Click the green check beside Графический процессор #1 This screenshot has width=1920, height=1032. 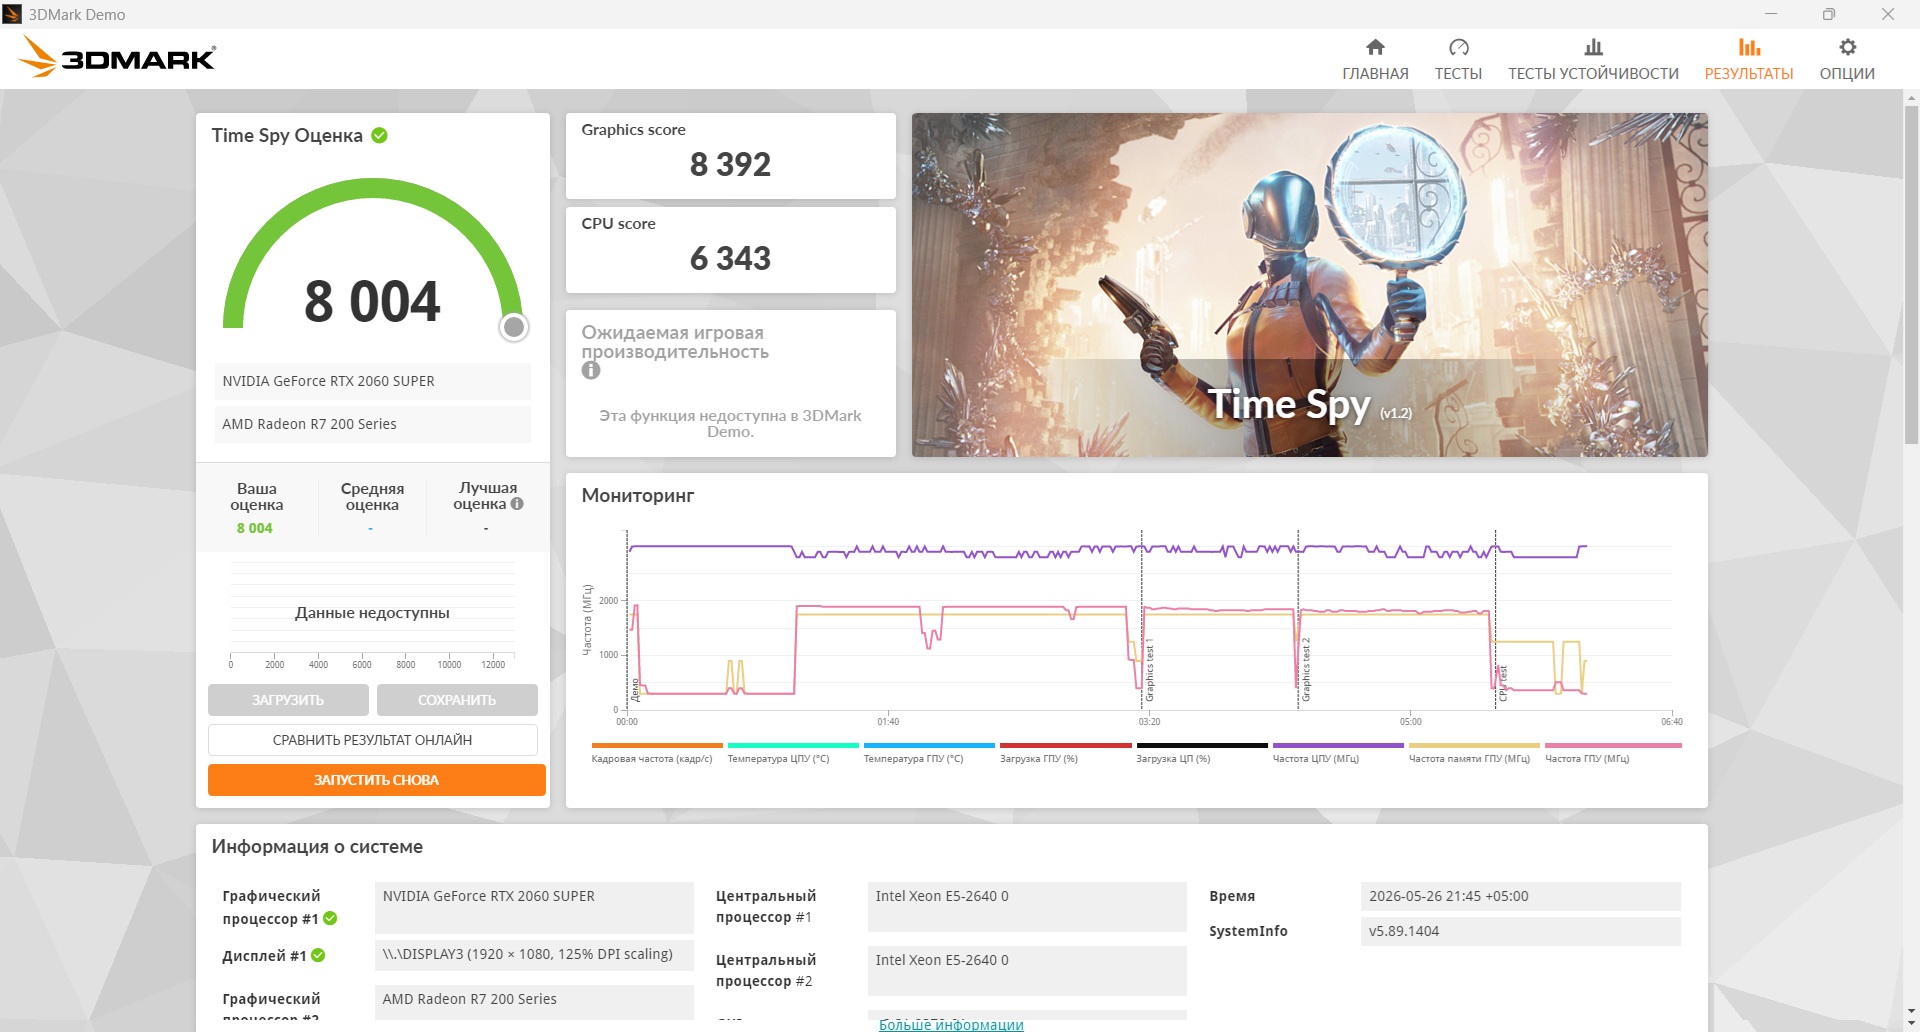coord(331,918)
